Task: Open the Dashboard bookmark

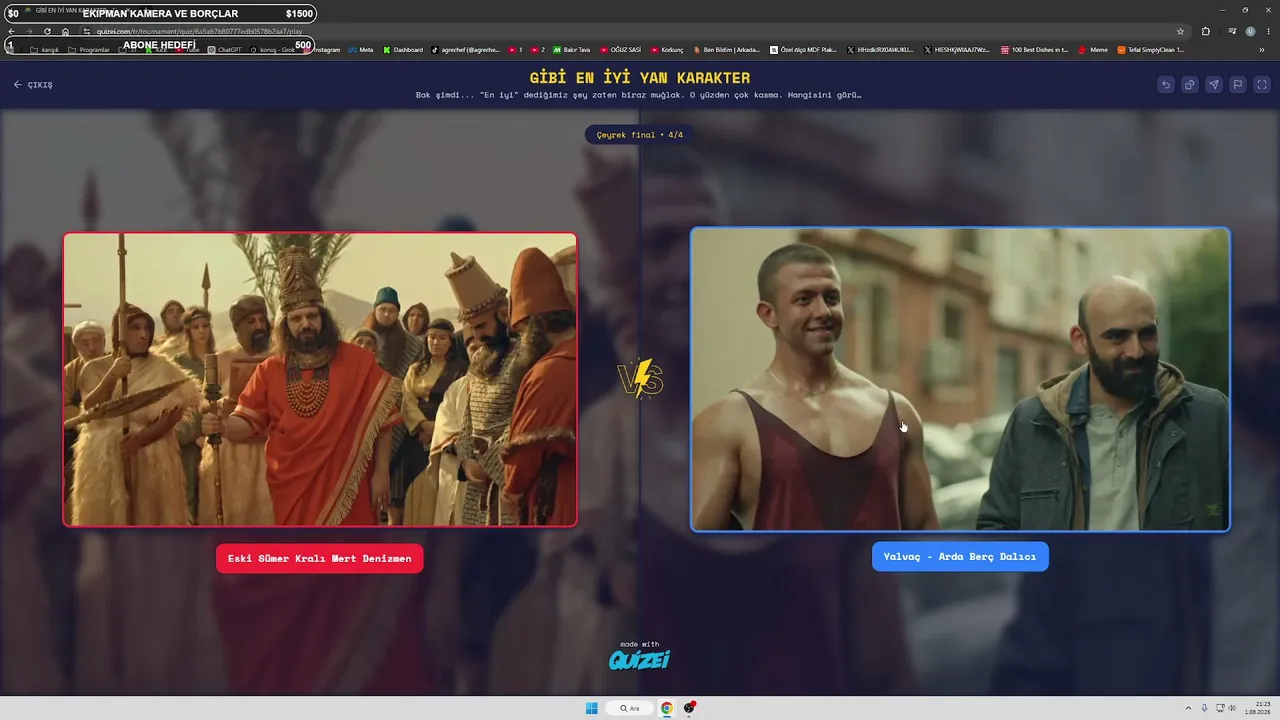Action: click(x=403, y=50)
